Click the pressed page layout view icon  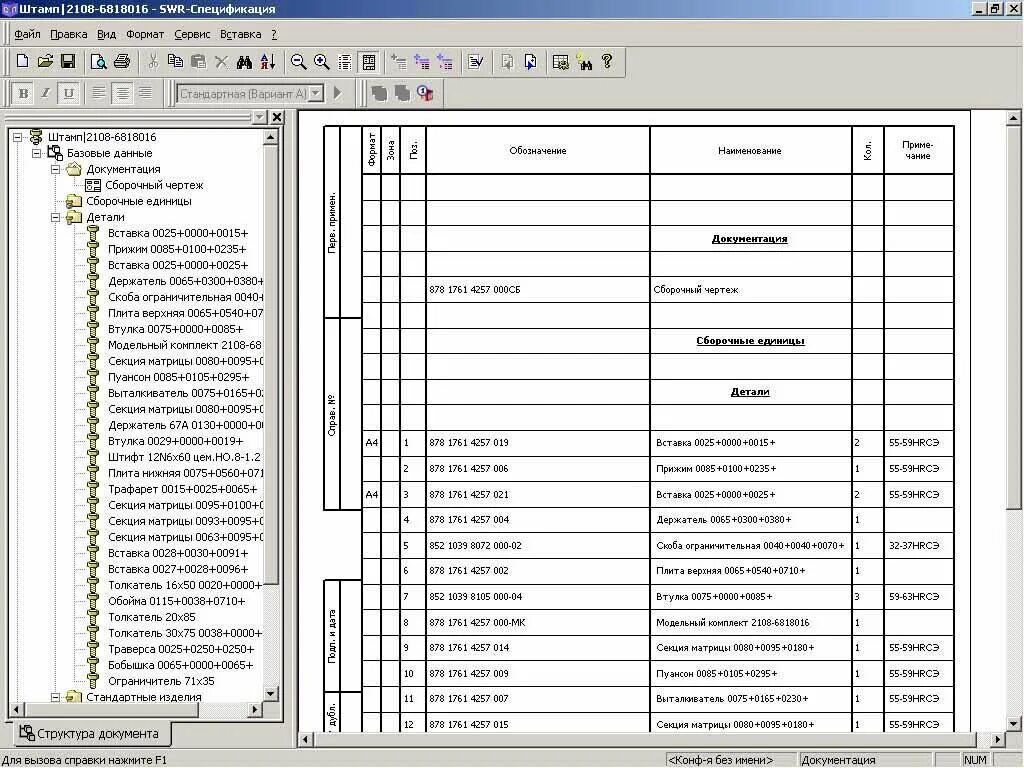pyautogui.click(x=369, y=62)
